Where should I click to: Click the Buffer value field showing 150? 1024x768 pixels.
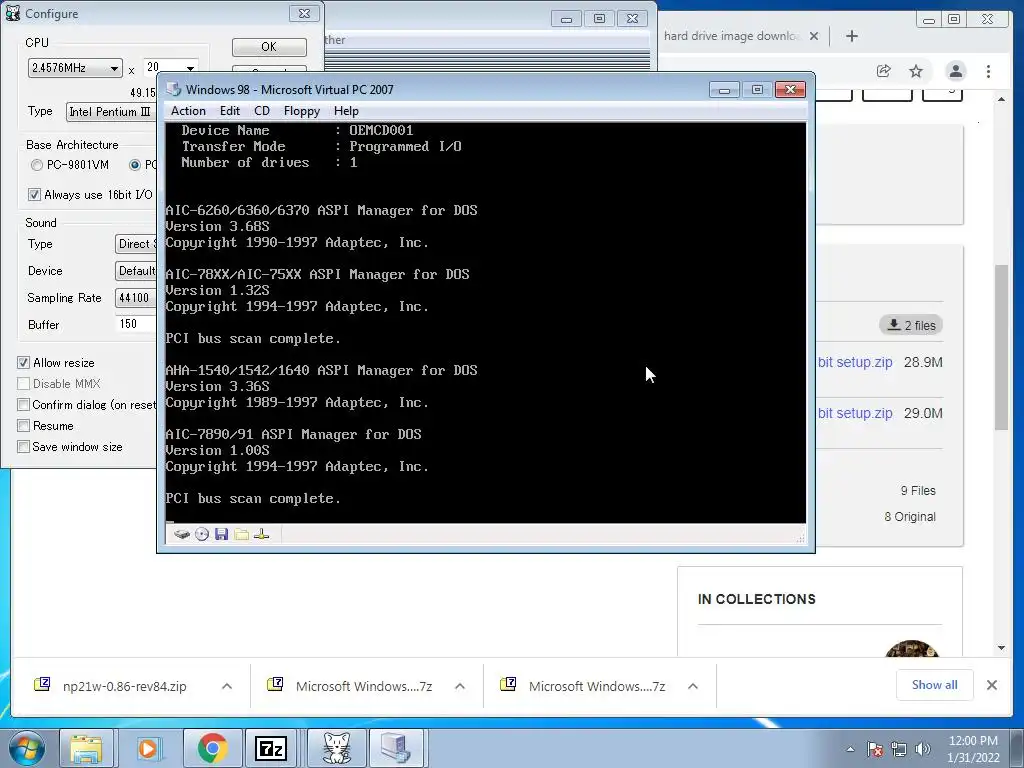pyautogui.click(x=136, y=324)
